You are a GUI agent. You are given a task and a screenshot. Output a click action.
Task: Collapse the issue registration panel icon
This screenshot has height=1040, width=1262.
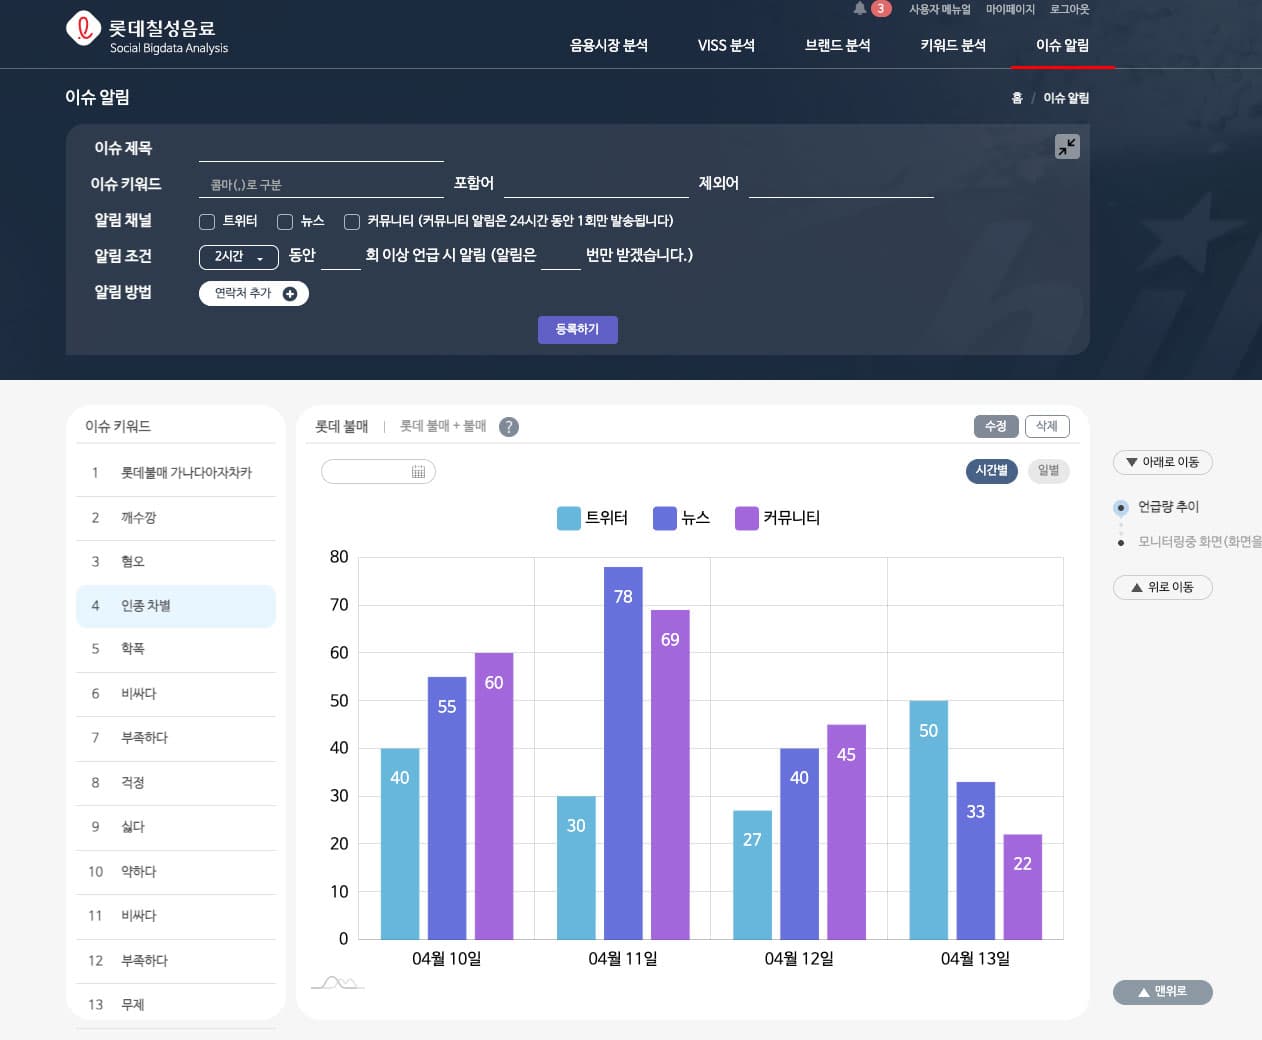point(1067,147)
